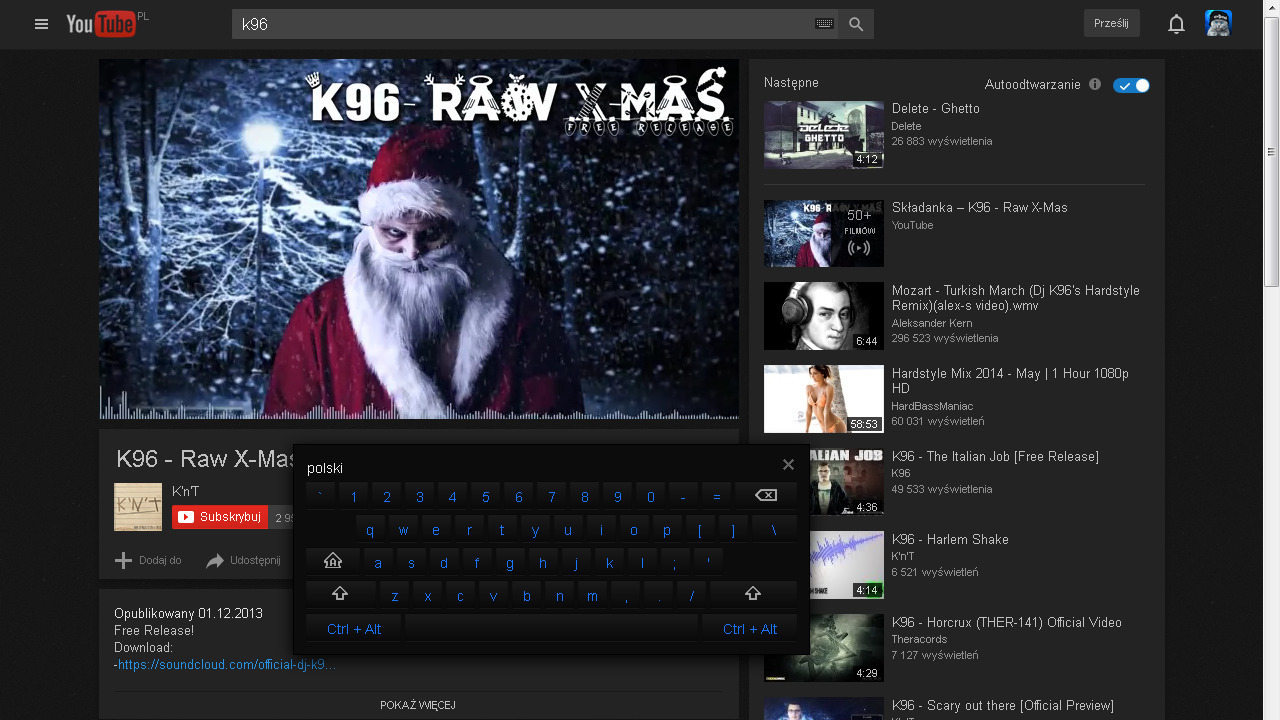Screen dimensions: 1280x720
Task: Click the Prześlij upload button
Action: tap(1111, 23)
